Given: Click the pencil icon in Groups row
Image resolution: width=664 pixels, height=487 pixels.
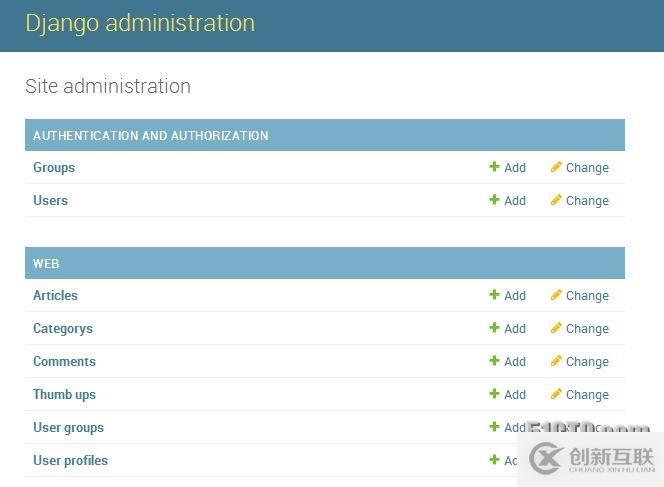Looking at the screenshot, I should tap(556, 167).
